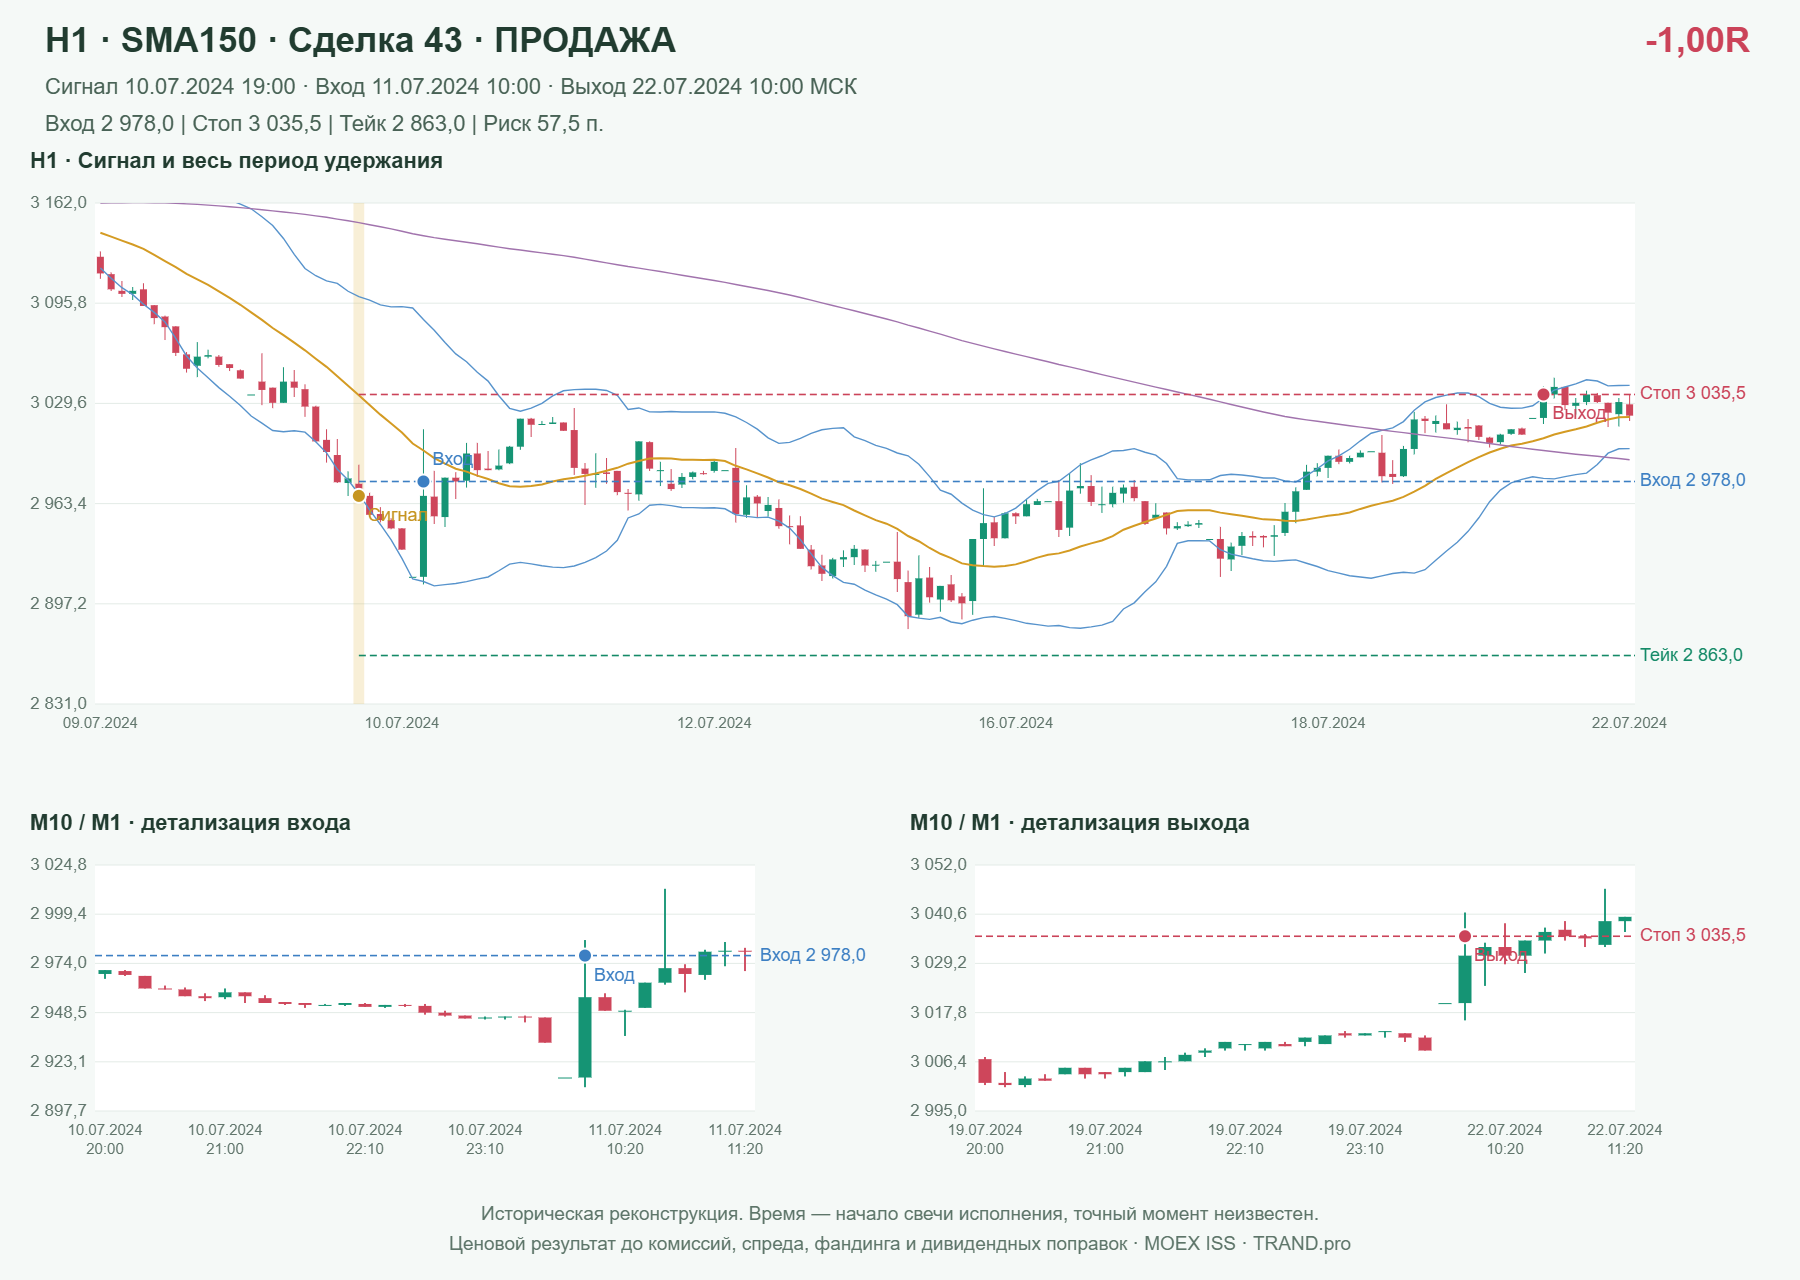This screenshot has height=1280, width=1800.
Task: Click the -1,00R result value
Action: pyautogui.click(x=1697, y=40)
